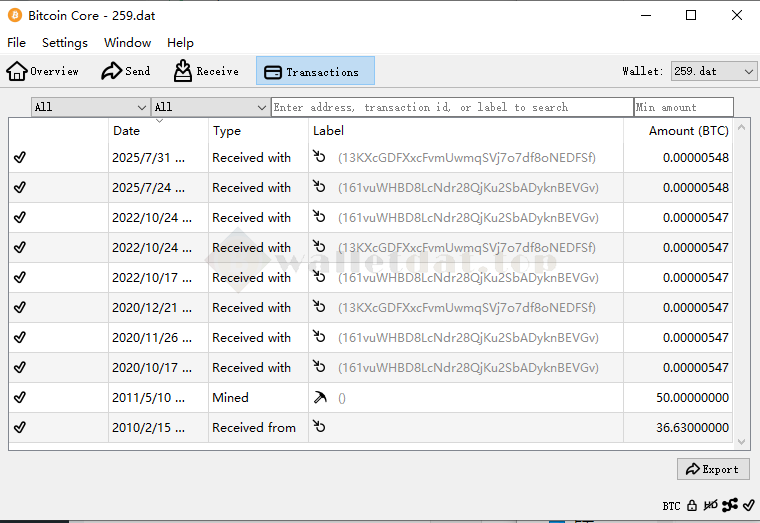Click confirmed checkmark of 2025/7/31 transaction
This screenshot has width=760, height=523.
(x=20, y=158)
